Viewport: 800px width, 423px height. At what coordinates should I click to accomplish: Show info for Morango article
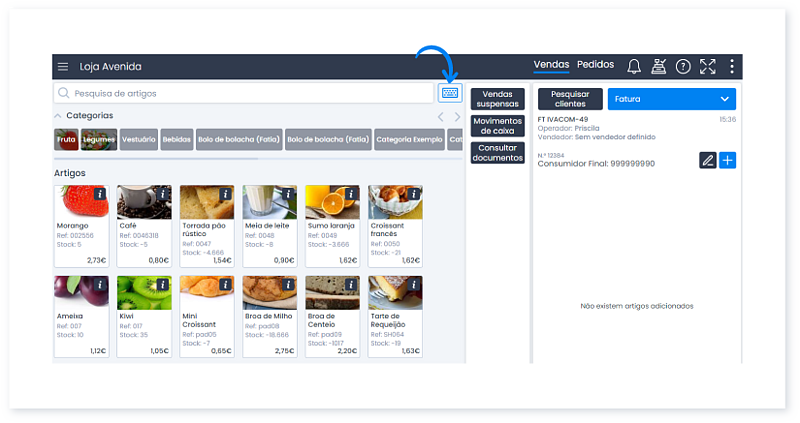[100, 194]
